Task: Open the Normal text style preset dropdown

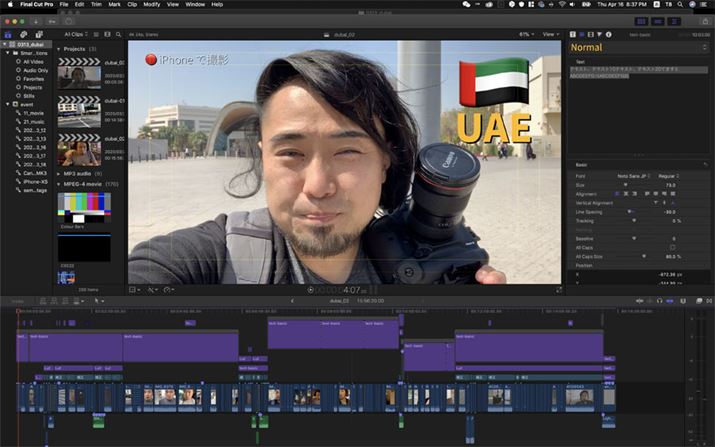Action: [x=638, y=48]
